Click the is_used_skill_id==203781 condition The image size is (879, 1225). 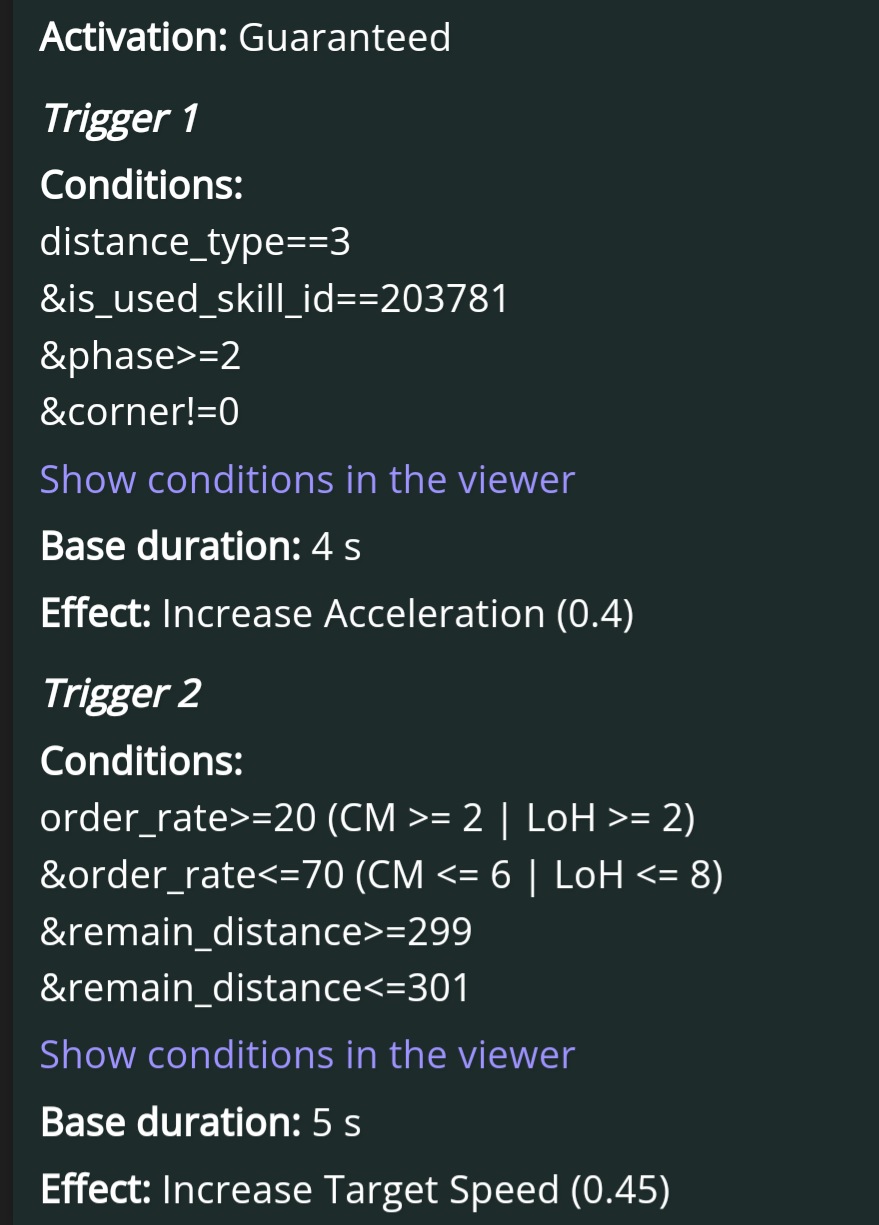tap(274, 299)
